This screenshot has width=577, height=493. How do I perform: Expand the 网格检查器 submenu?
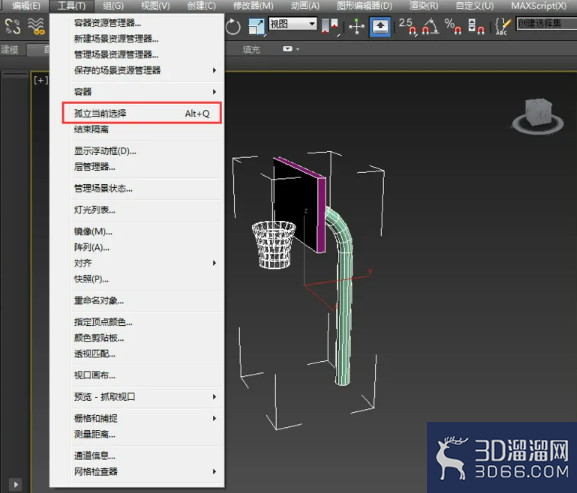tap(137, 471)
